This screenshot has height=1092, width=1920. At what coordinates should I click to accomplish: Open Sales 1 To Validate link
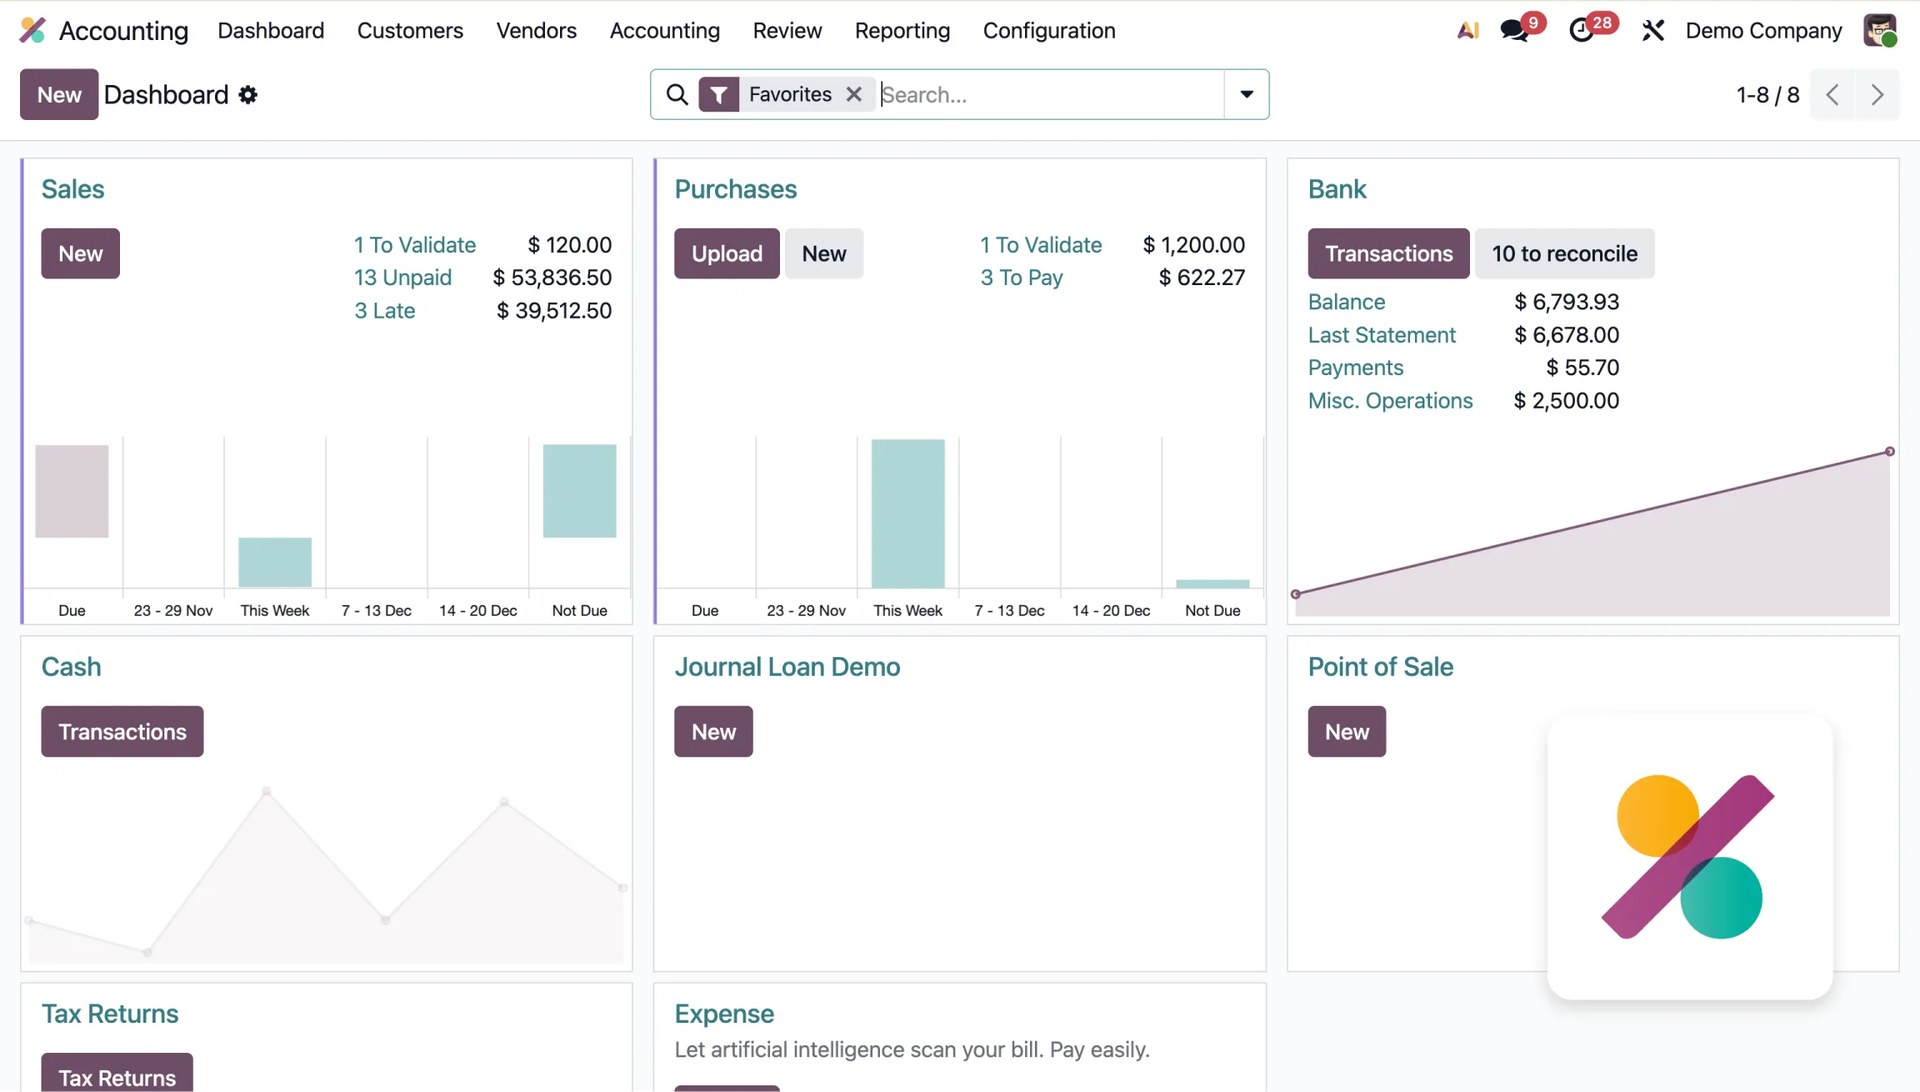(414, 245)
